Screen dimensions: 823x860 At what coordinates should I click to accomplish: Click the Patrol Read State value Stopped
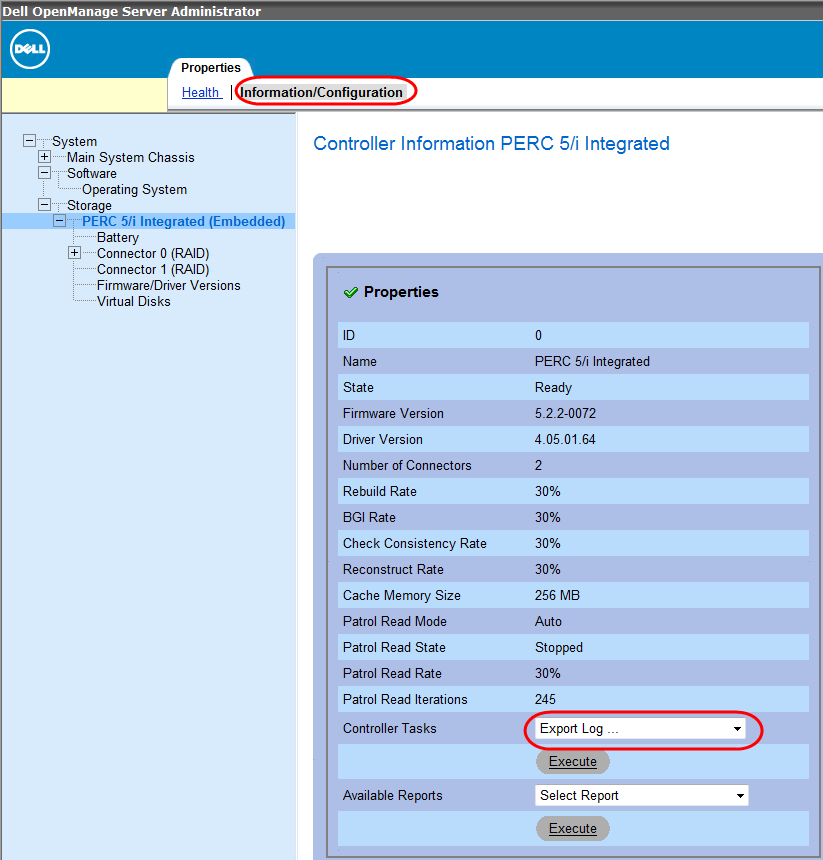(559, 648)
